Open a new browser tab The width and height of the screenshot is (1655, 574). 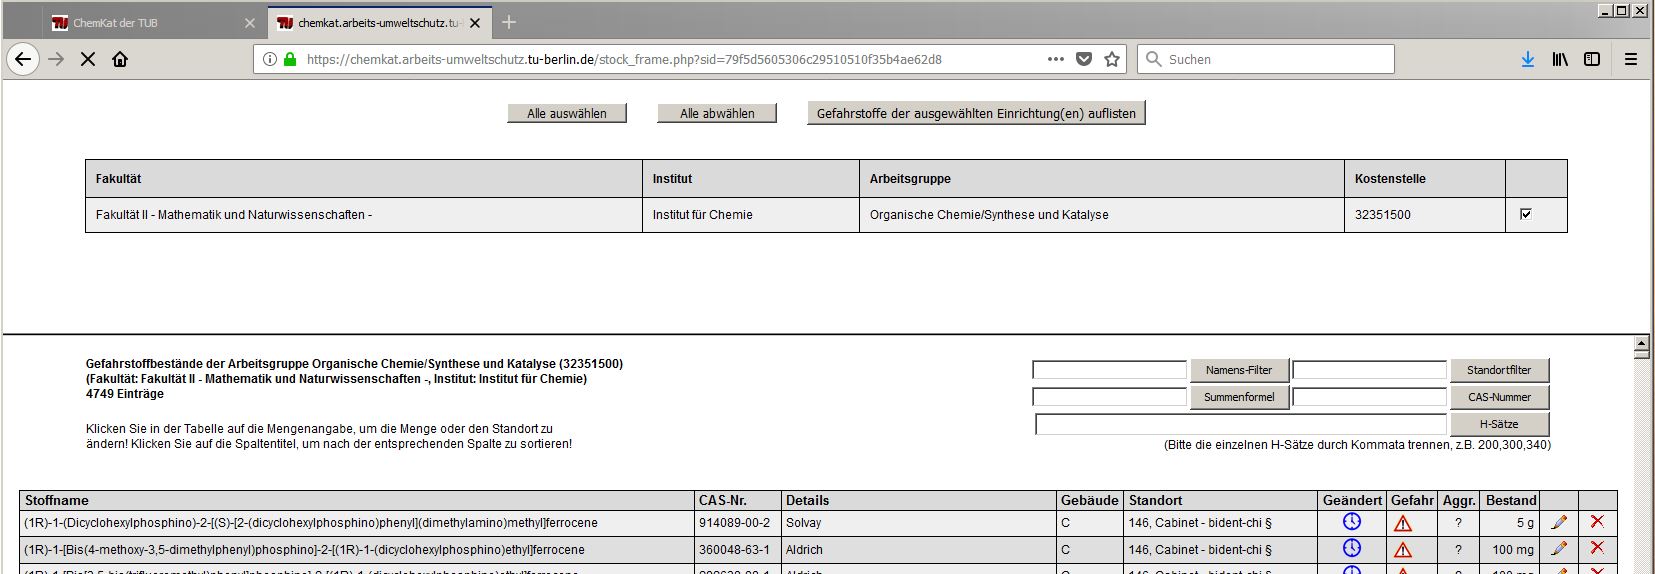point(509,22)
